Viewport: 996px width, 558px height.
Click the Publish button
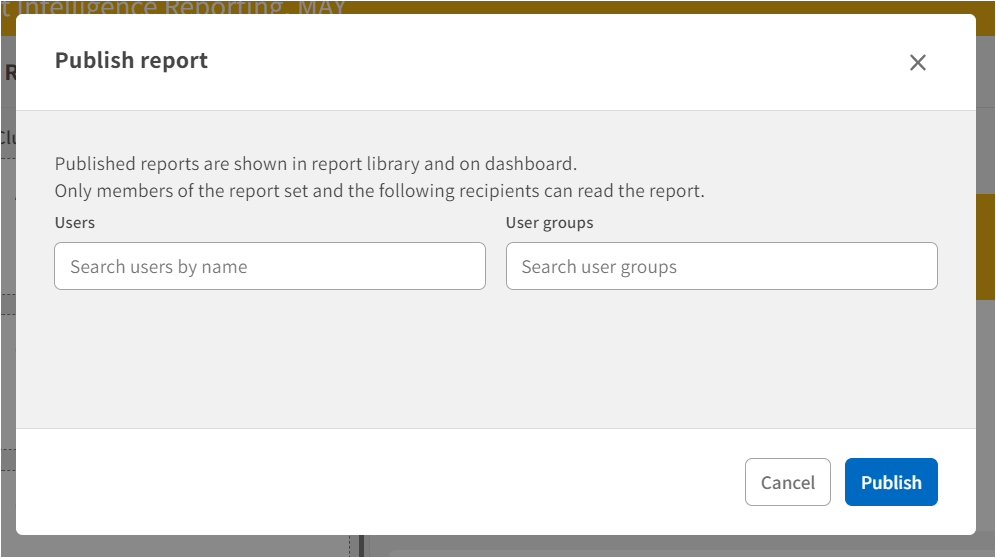[x=890, y=482]
